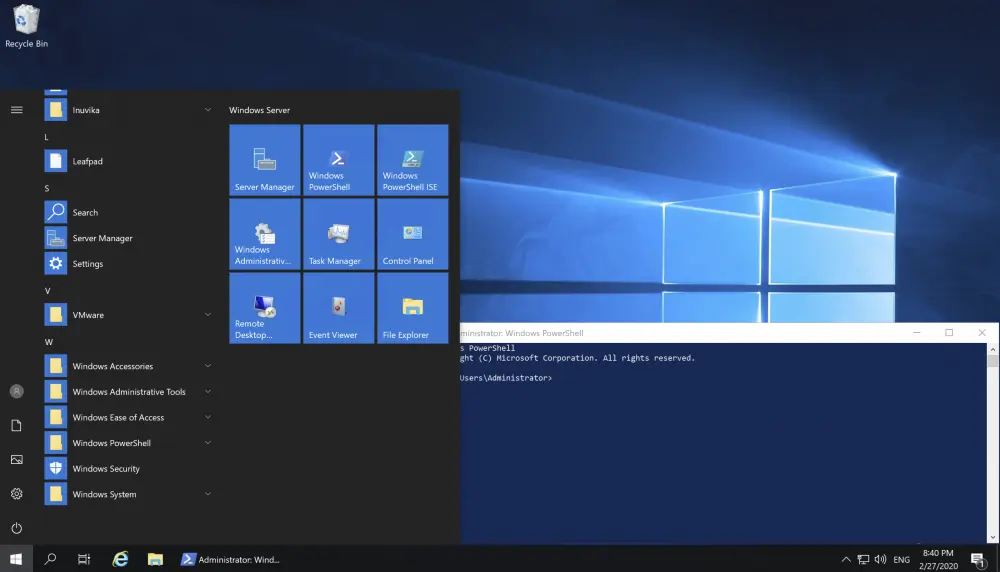Click the W letter header in app list

(48, 342)
